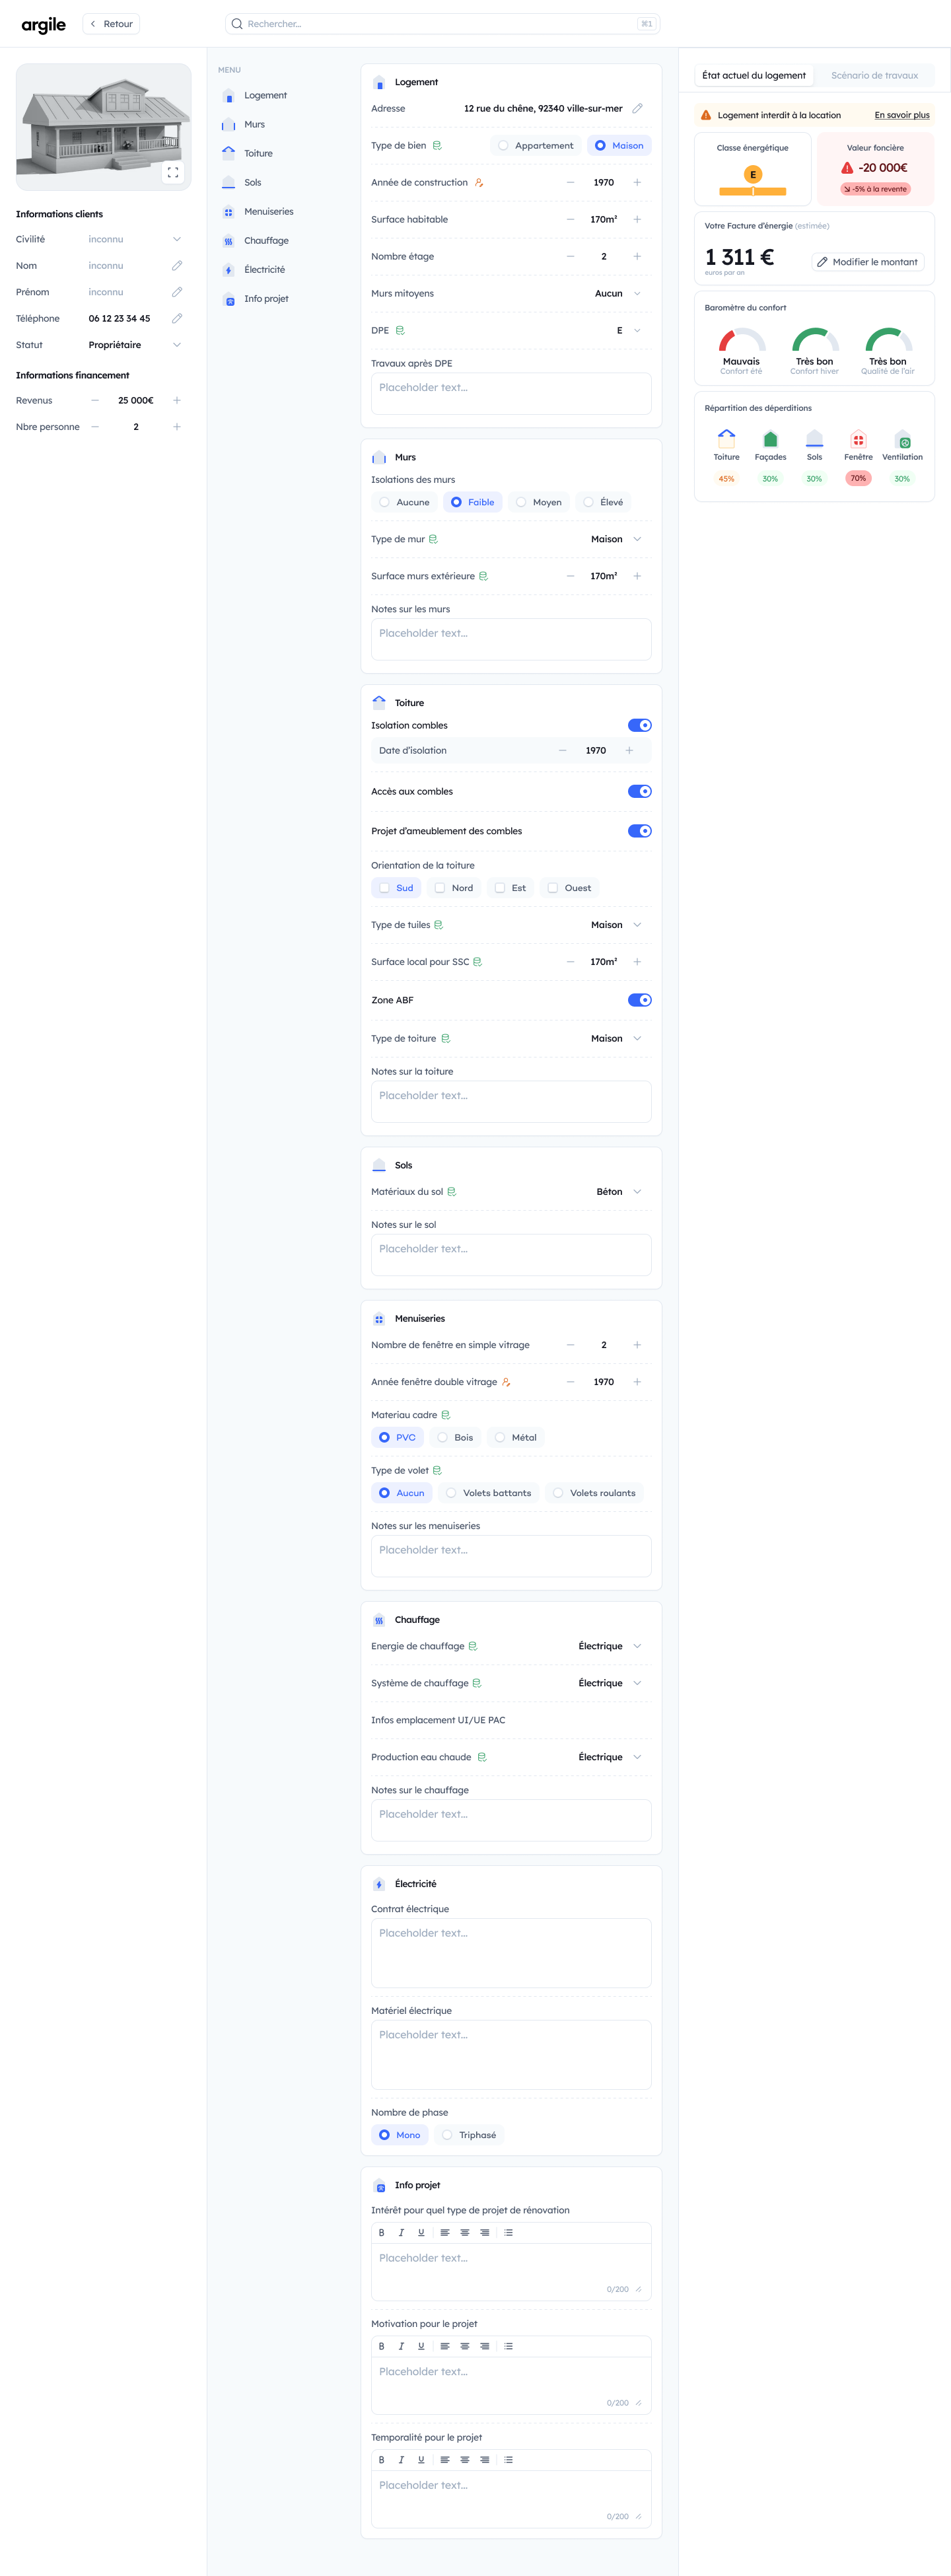951x2576 pixels.
Task: Click the plus icon for Année de construction
Action: (637, 183)
